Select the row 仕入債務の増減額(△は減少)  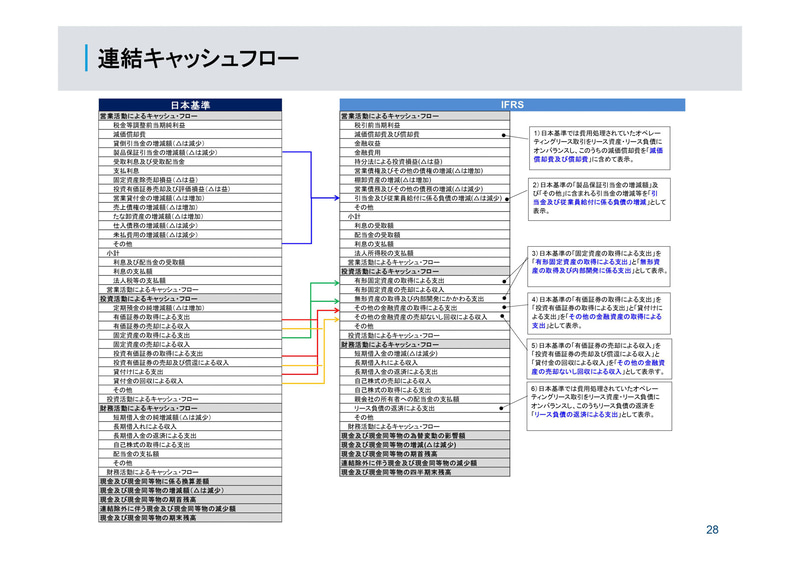coord(190,226)
